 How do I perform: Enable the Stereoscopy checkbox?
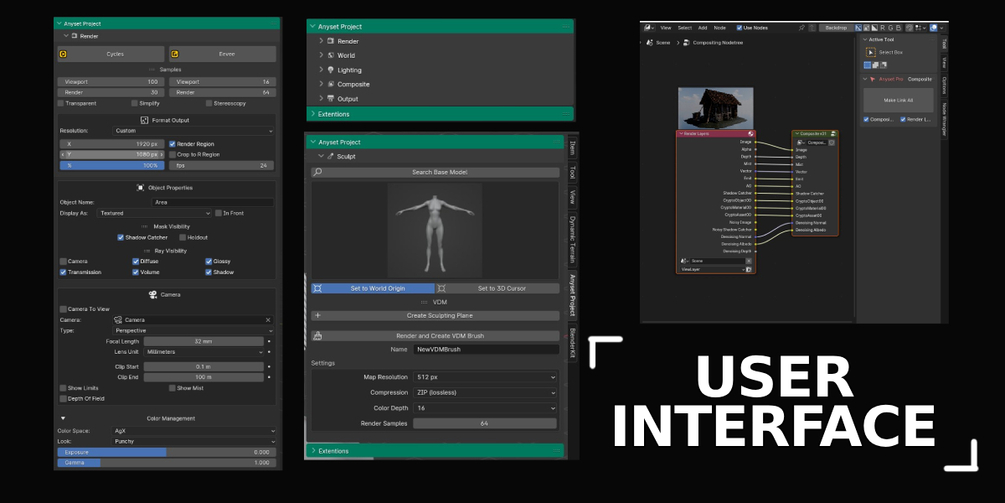click(x=209, y=103)
